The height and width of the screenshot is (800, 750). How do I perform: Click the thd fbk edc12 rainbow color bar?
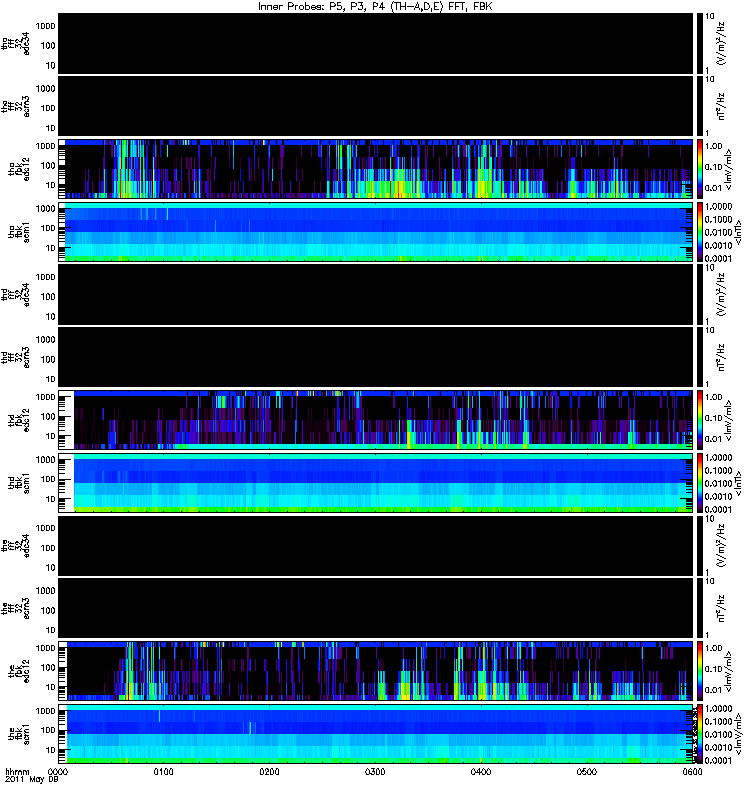pos(700,420)
